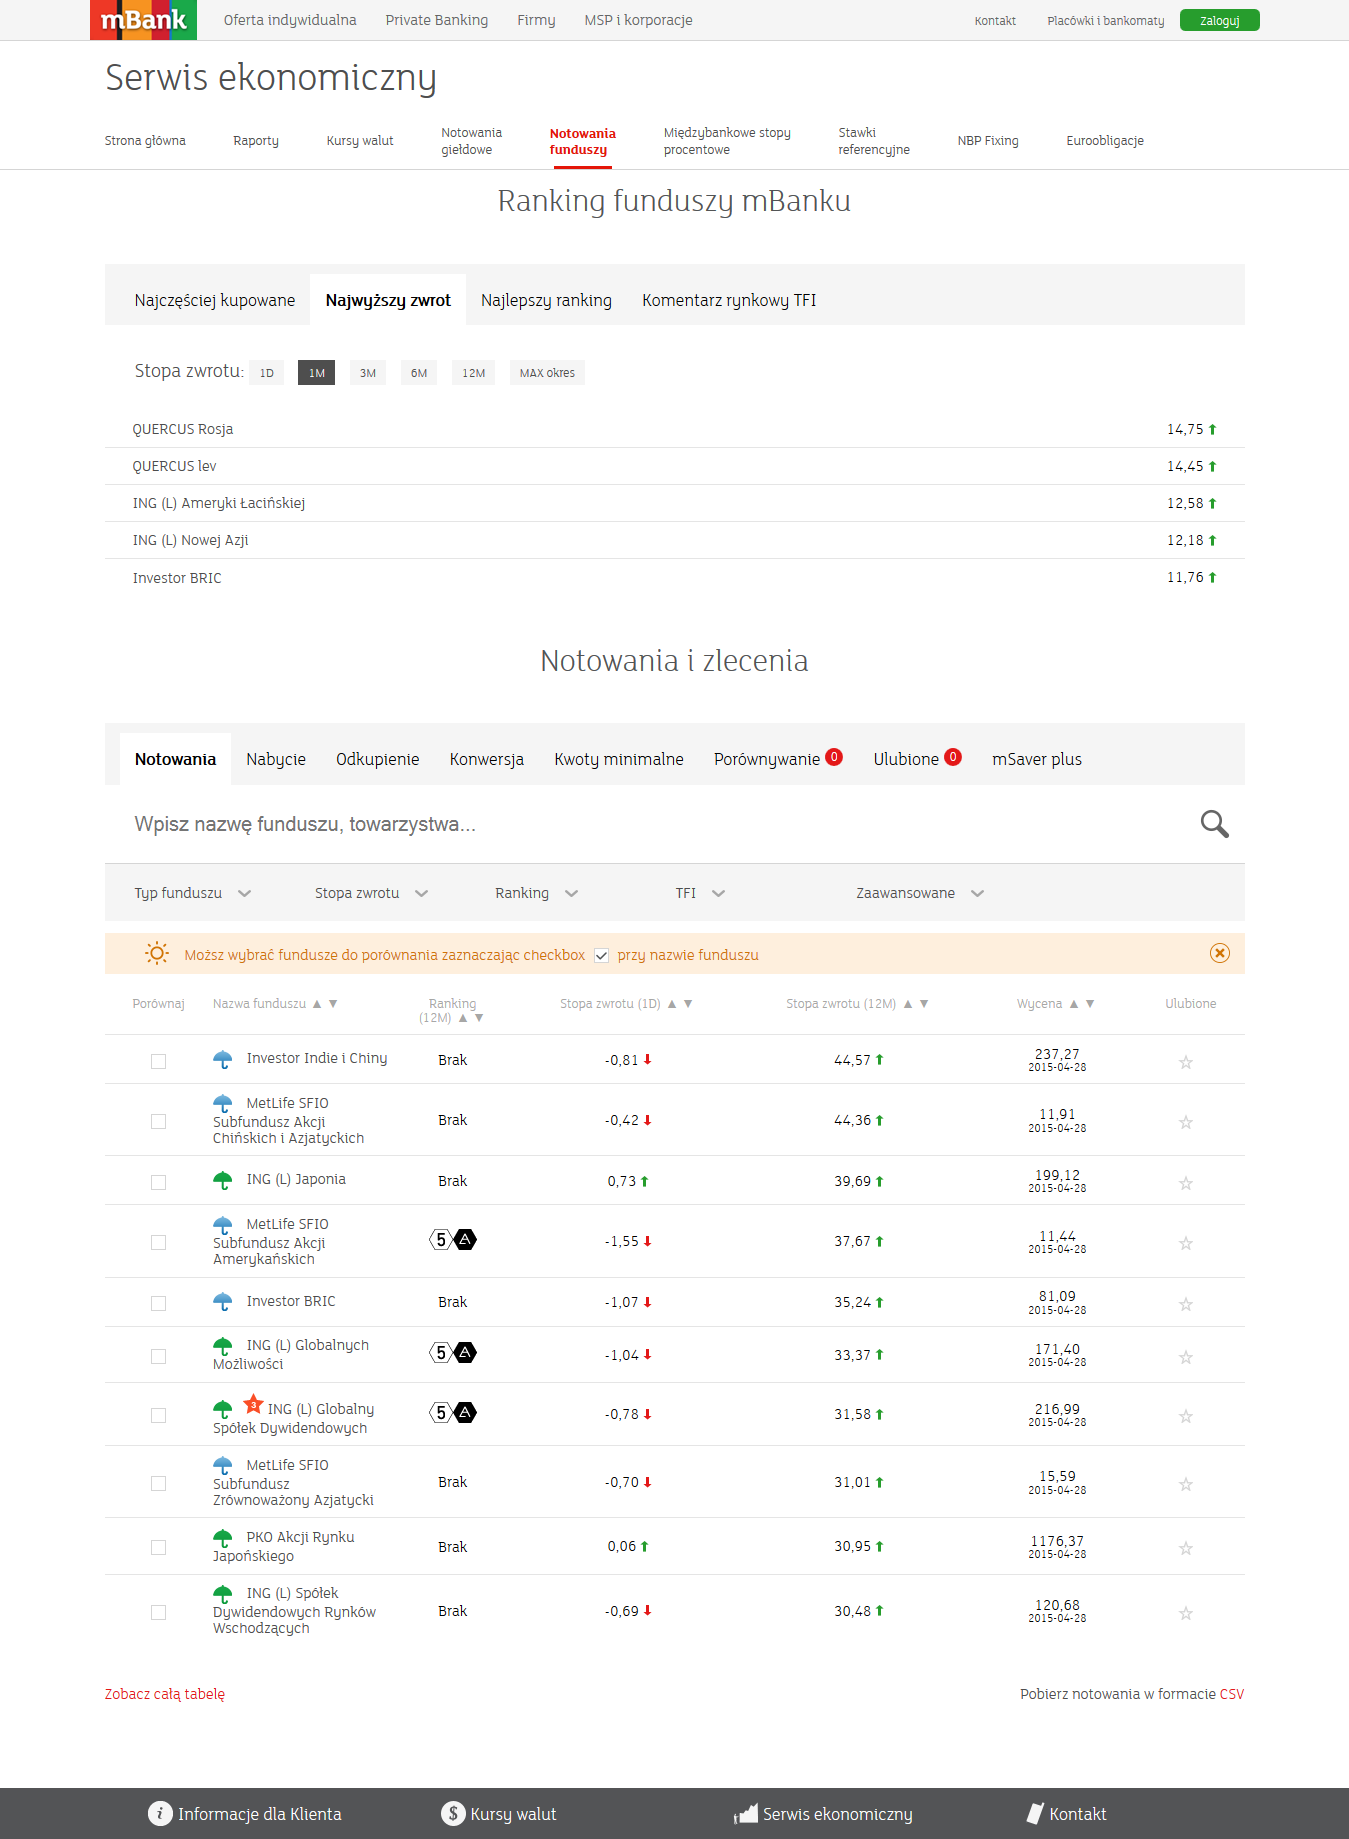
Task: Click the dollar icon in footer
Action: click(x=453, y=1813)
